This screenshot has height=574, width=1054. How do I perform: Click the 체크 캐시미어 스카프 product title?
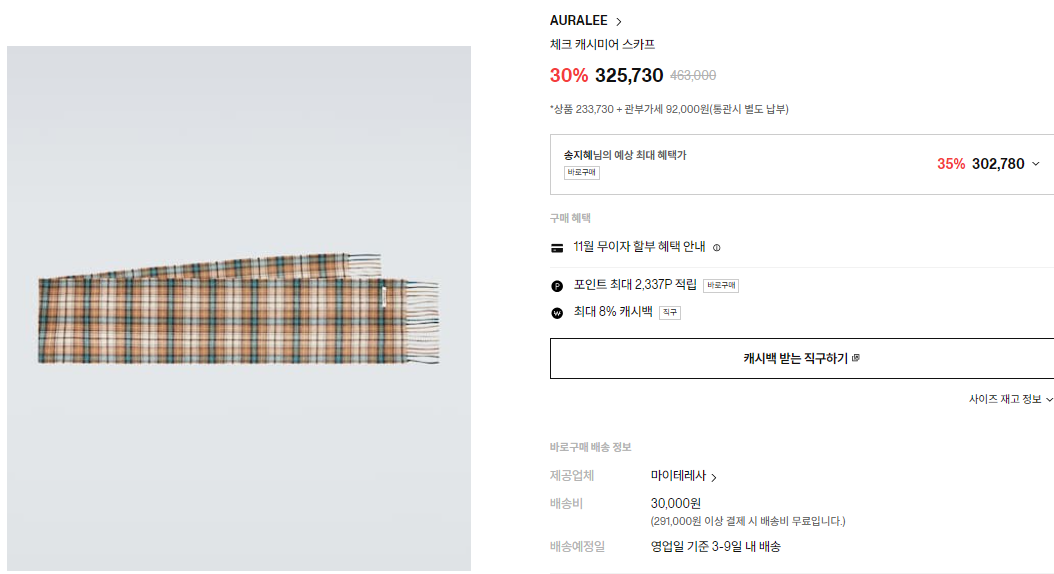click(x=602, y=45)
